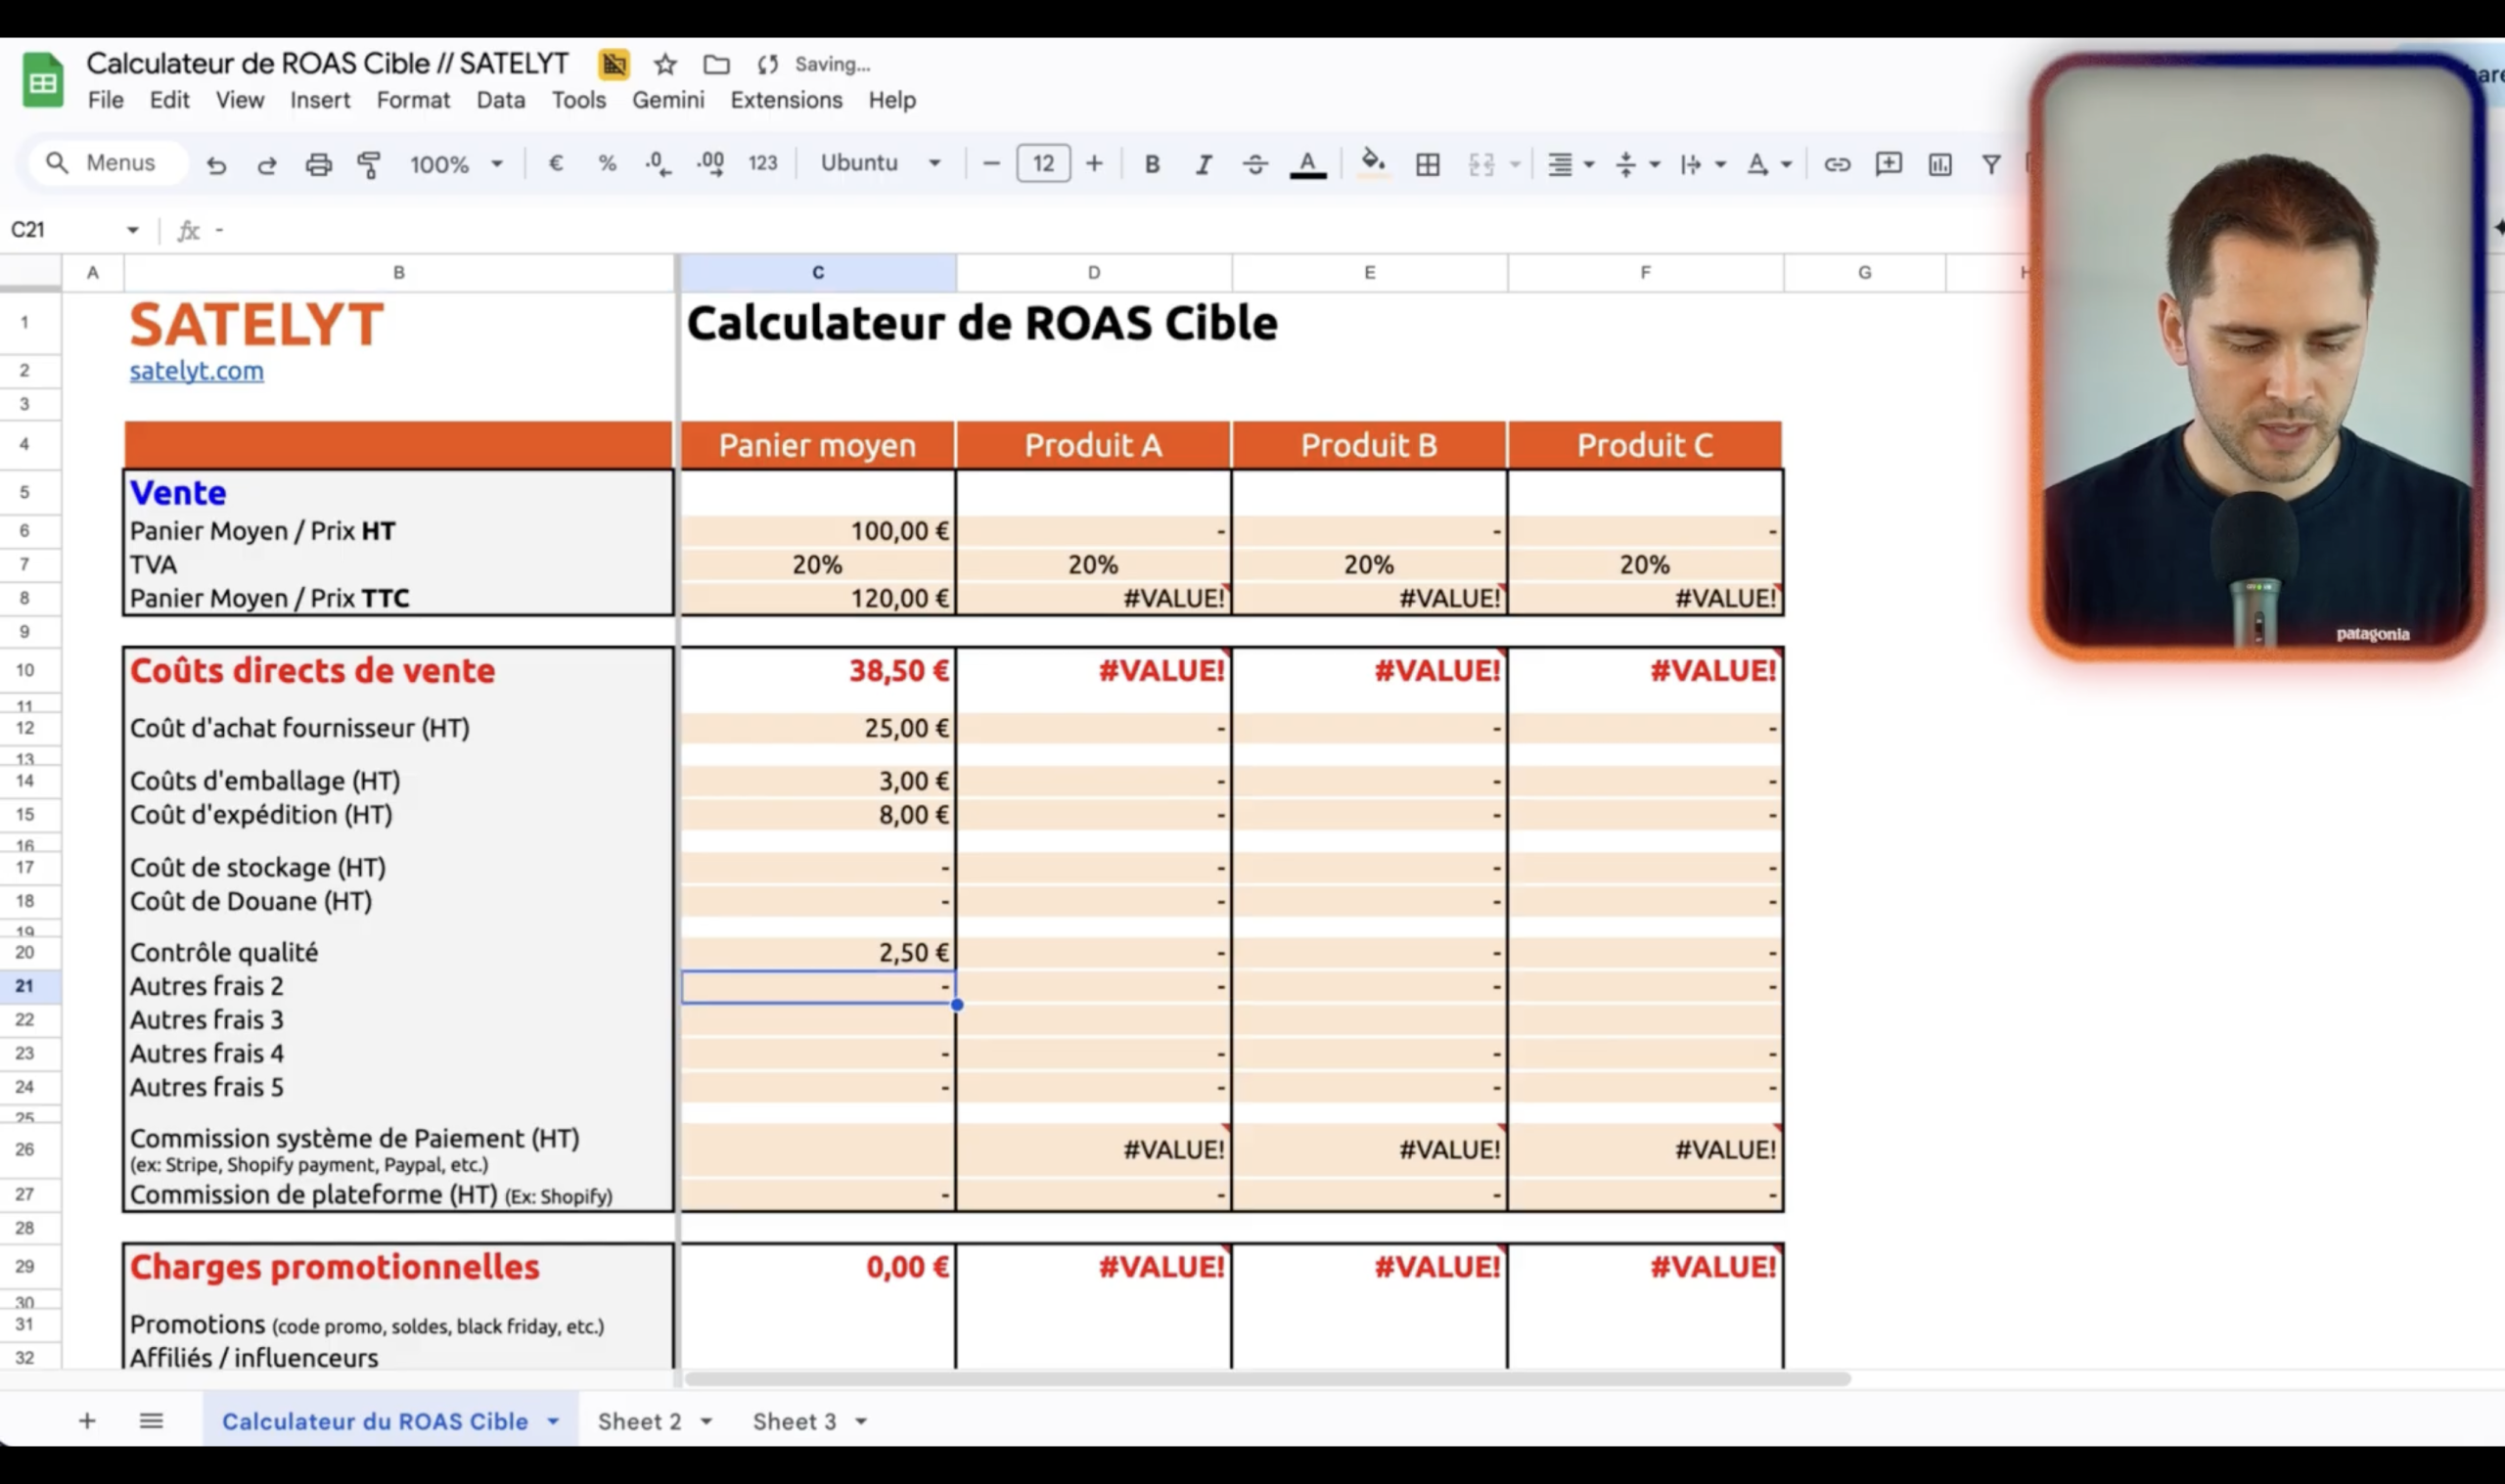The width and height of the screenshot is (2505, 1484).
Task: Open the borders icon
Action: click(x=1427, y=164)
